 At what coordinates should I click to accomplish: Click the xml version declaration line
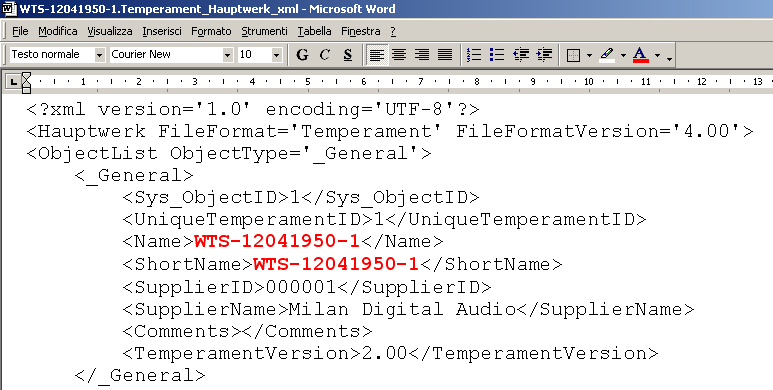coord(253,109)
